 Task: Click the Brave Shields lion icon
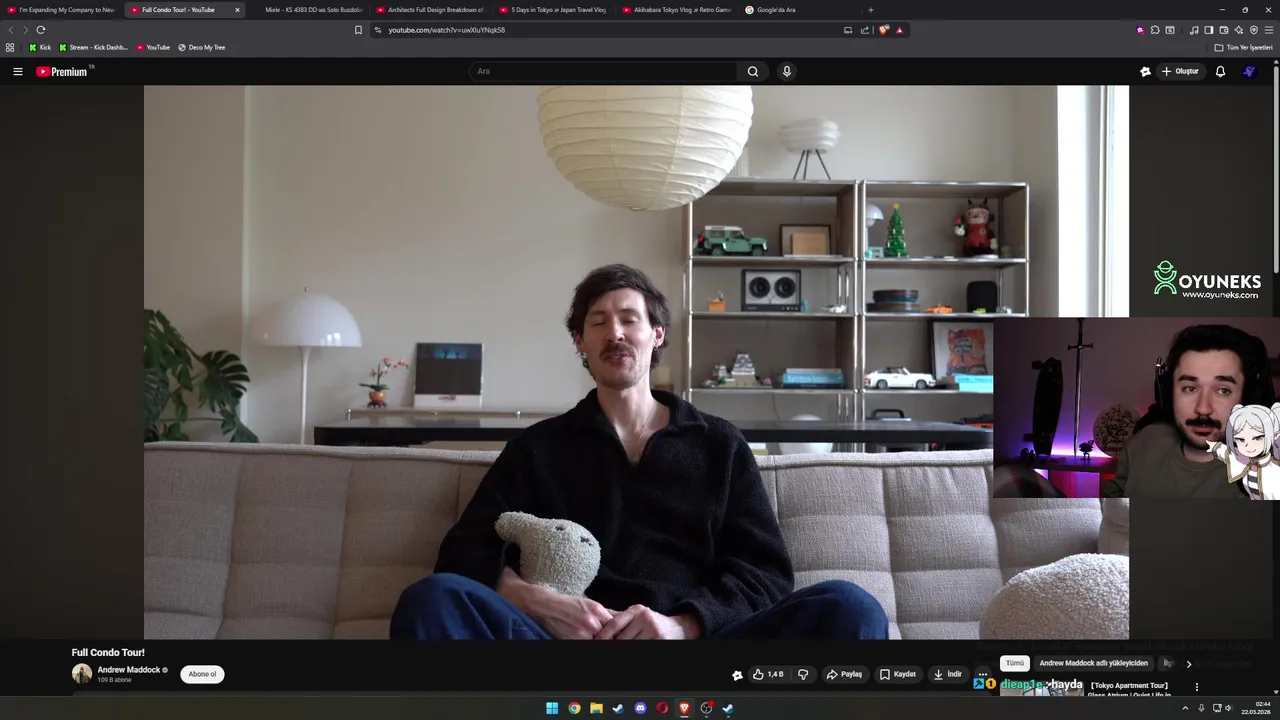(884, 30)
